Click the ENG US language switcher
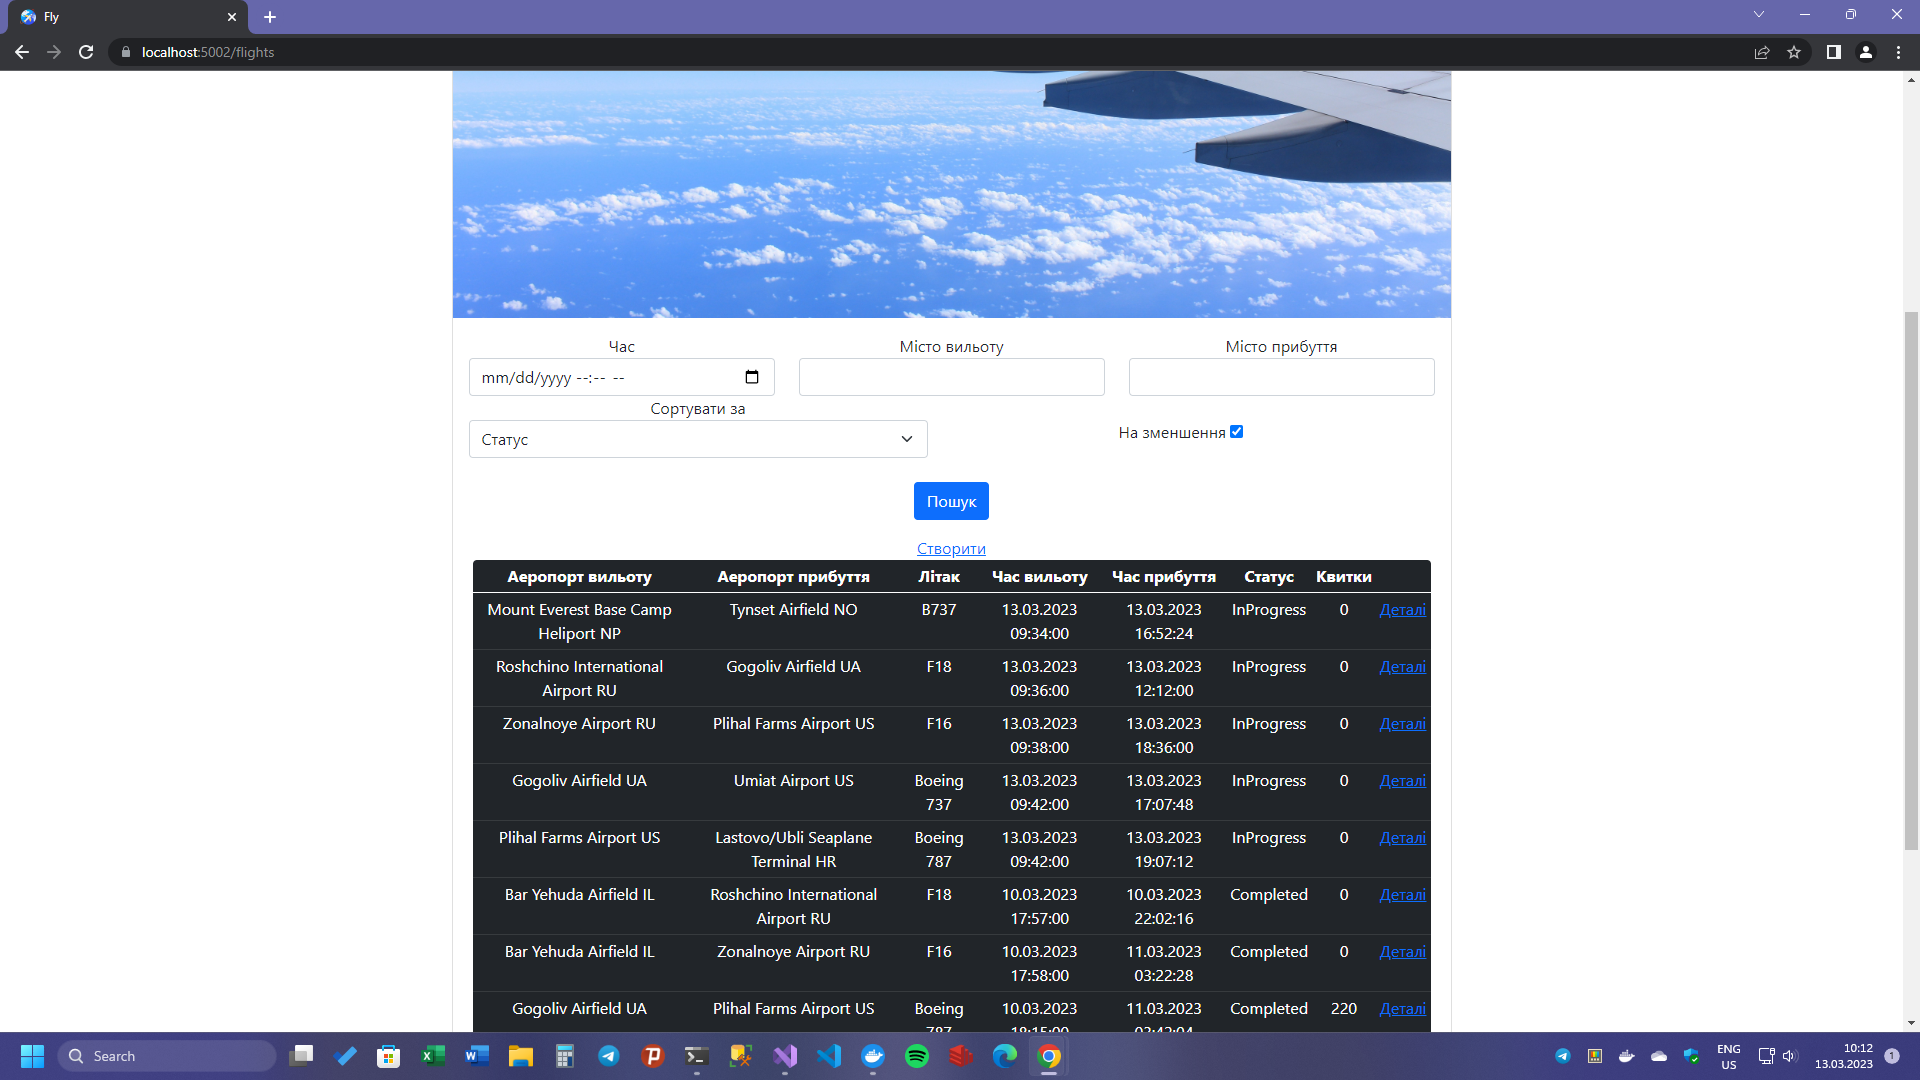This screenshot has height=1080, width=1920. pyautogui.click(x=1727, y=1056)
